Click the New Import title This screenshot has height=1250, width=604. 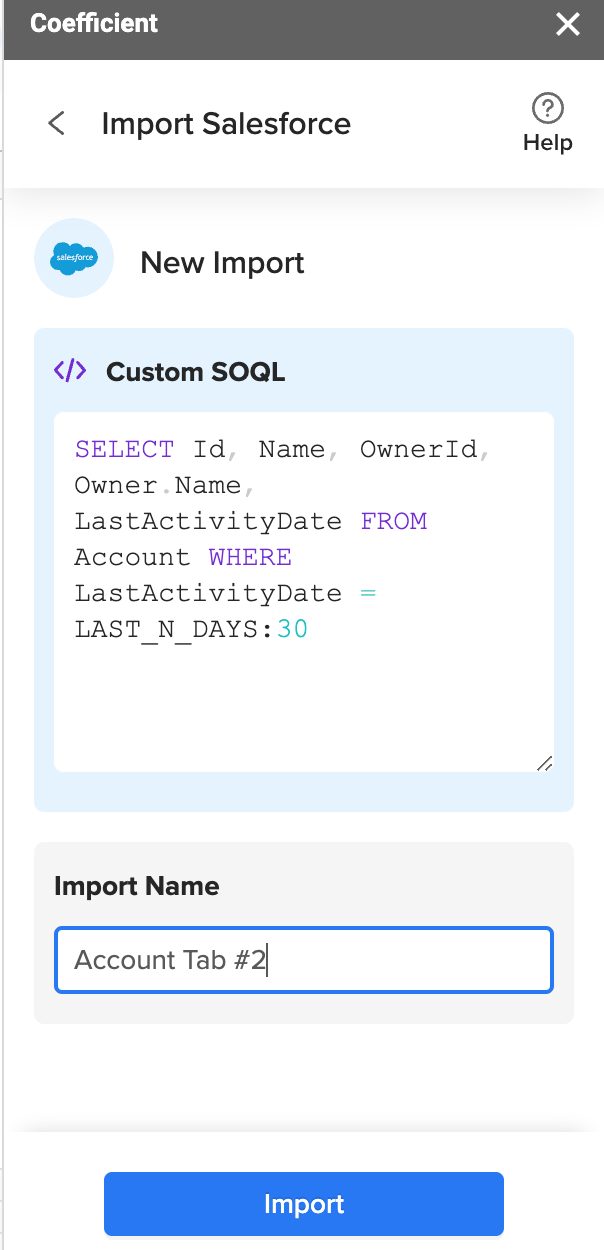click(x=222, y=263)
